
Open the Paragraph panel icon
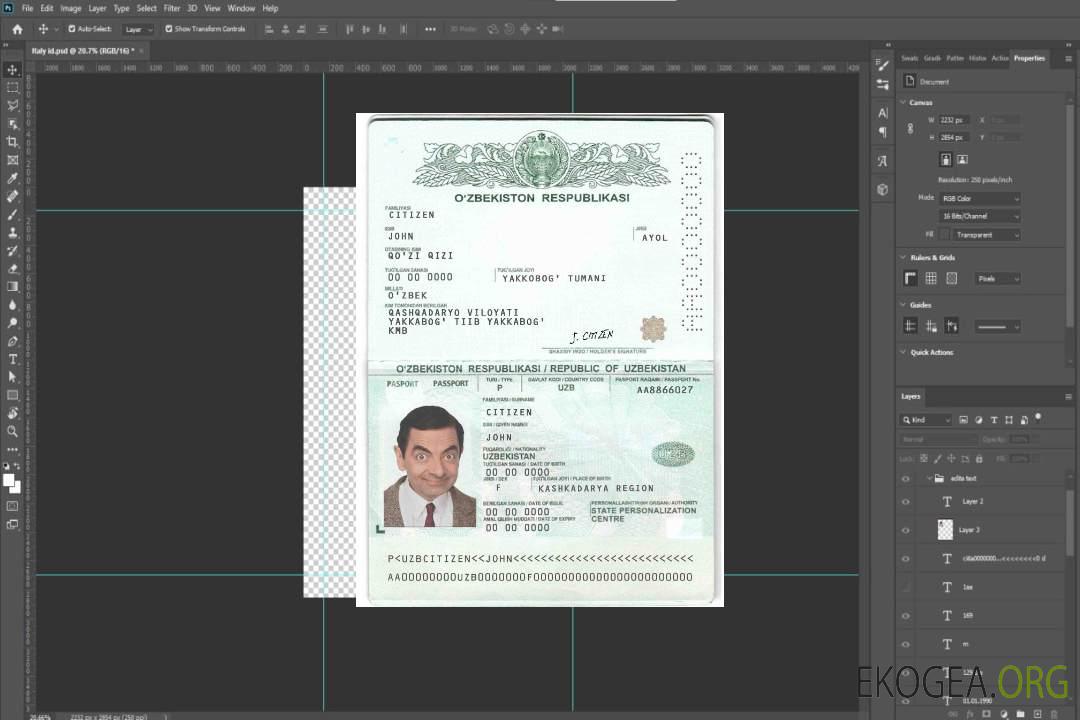tap(882, 132)
